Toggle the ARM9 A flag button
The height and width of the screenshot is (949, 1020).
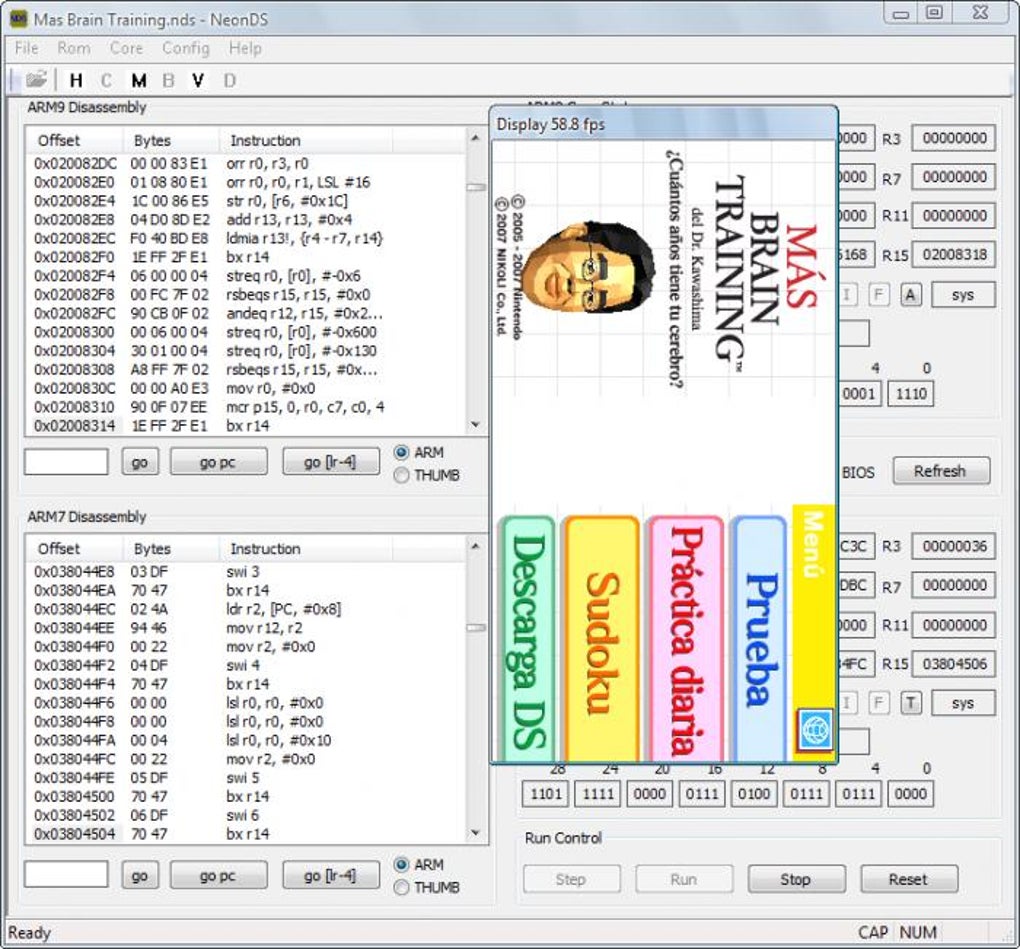click(911, 295)
